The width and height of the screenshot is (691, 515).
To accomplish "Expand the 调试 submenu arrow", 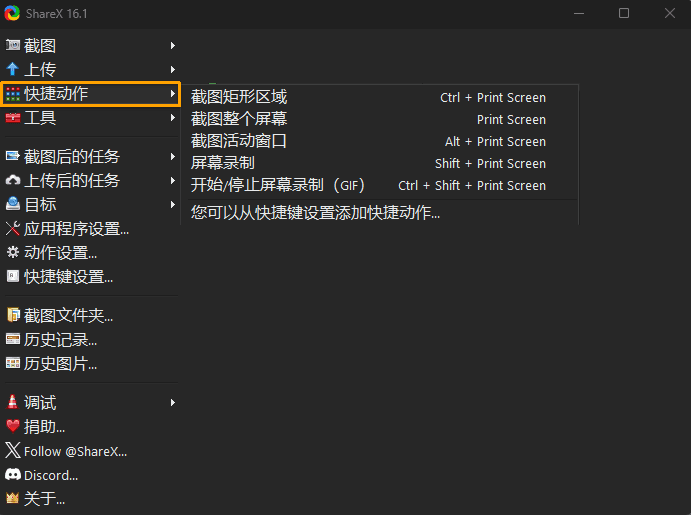I will [173, 402].
